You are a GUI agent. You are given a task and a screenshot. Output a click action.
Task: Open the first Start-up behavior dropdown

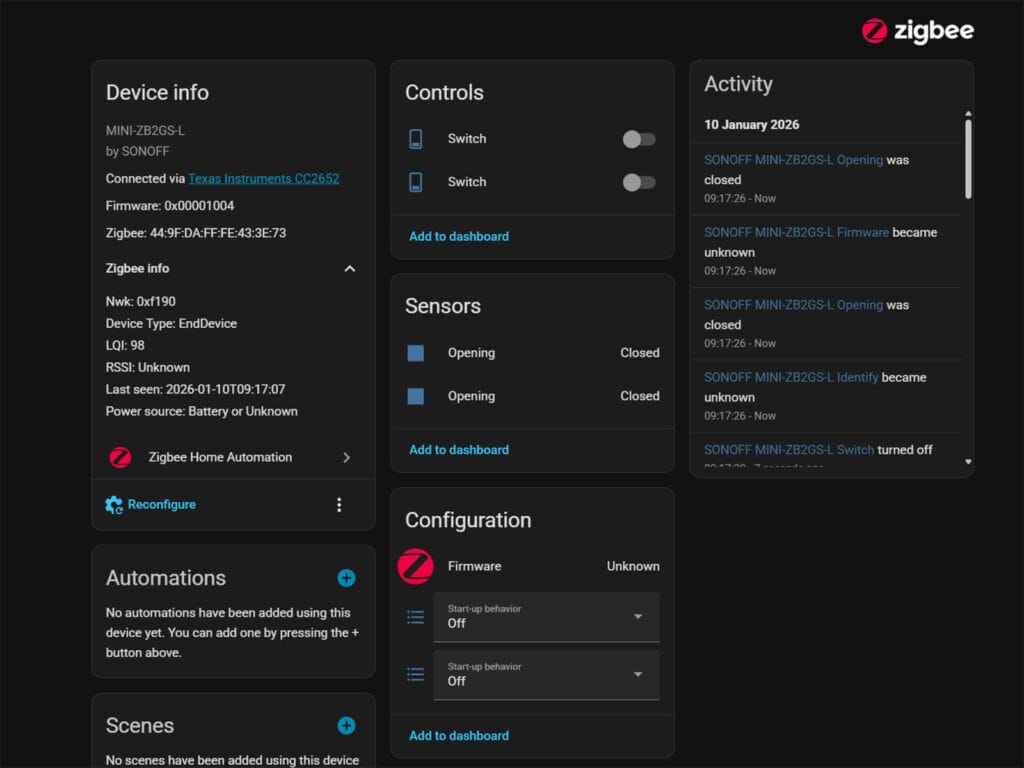(x=546, y=617)
